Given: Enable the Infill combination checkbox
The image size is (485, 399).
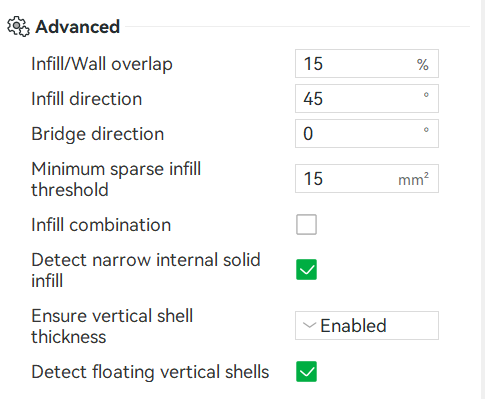Looking at the screenshot, I should point(306,225).
